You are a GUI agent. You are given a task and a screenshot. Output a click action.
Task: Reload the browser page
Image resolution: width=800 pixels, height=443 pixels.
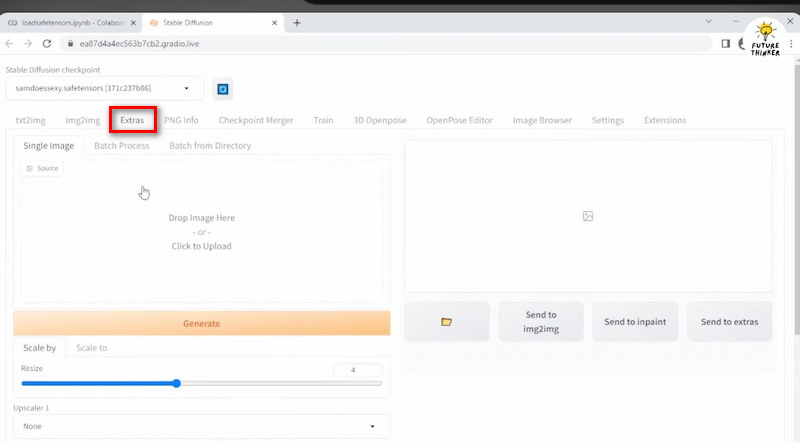pyautogui.click(x=47, y=43)
